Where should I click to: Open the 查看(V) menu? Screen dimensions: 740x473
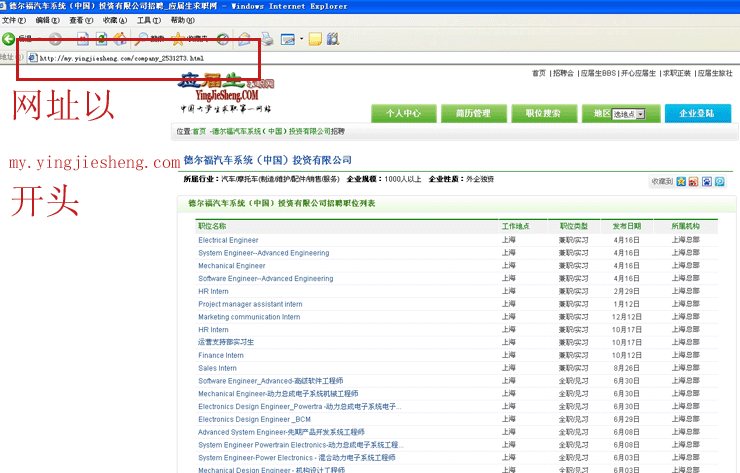point(81,20)
